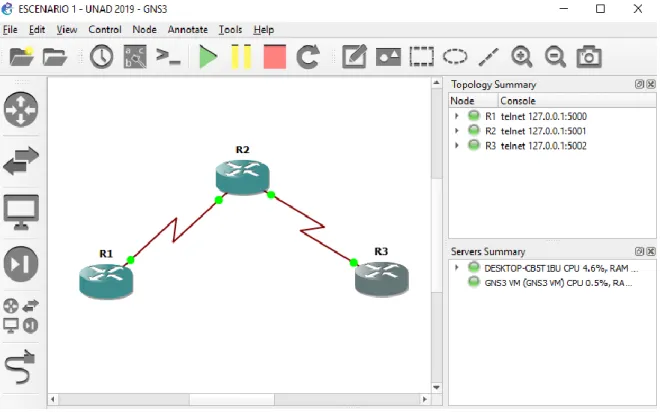Image resolution: width=660 pixels, height=412 pixels.
Task: Close the Servers Summary panel
Action: point(651,251)
